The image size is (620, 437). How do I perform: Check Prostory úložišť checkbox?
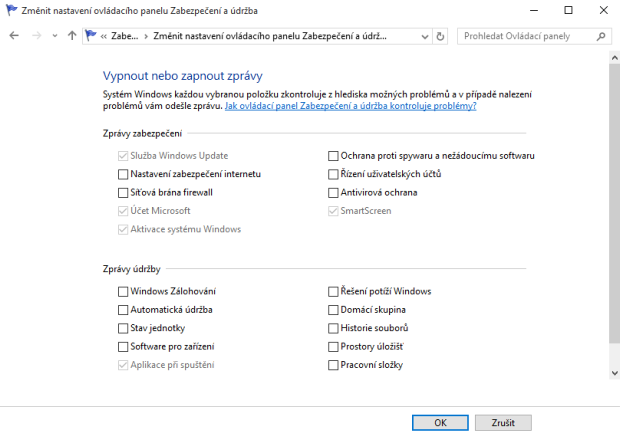click(333, 347)
